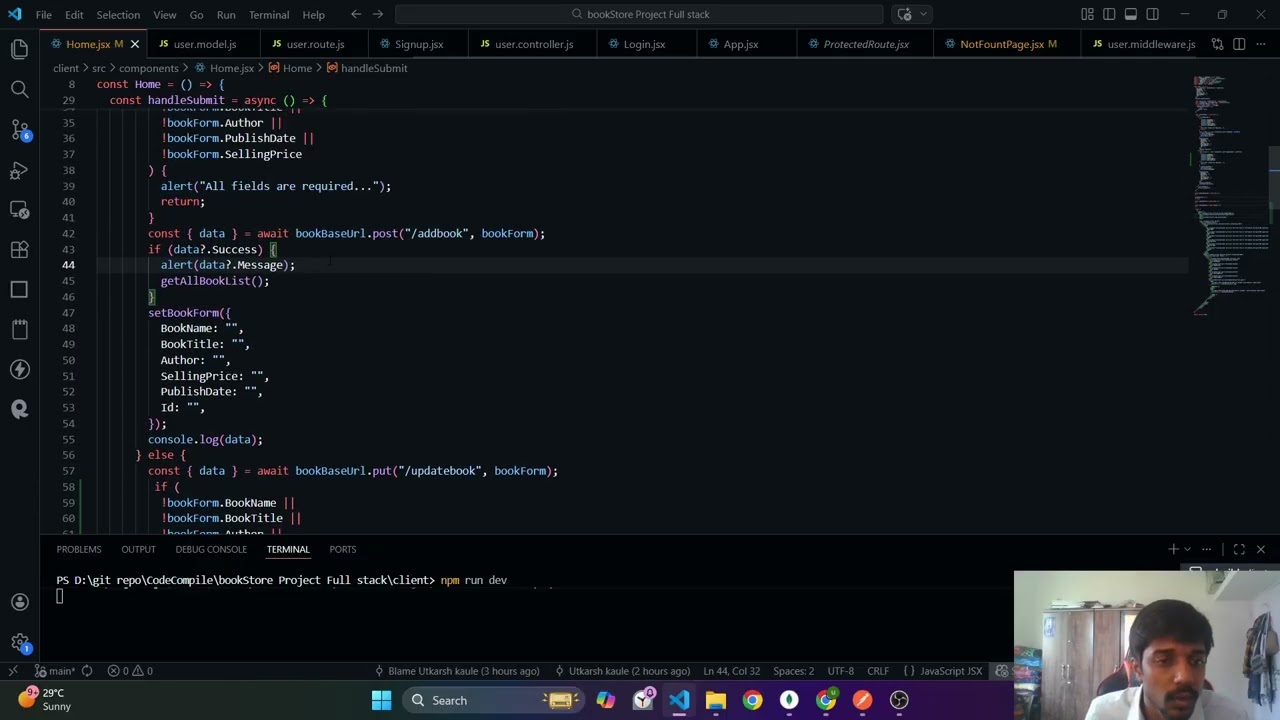Change the UTF-8 file encoding
Screen dimensions: 1280x720
point(840,671)
